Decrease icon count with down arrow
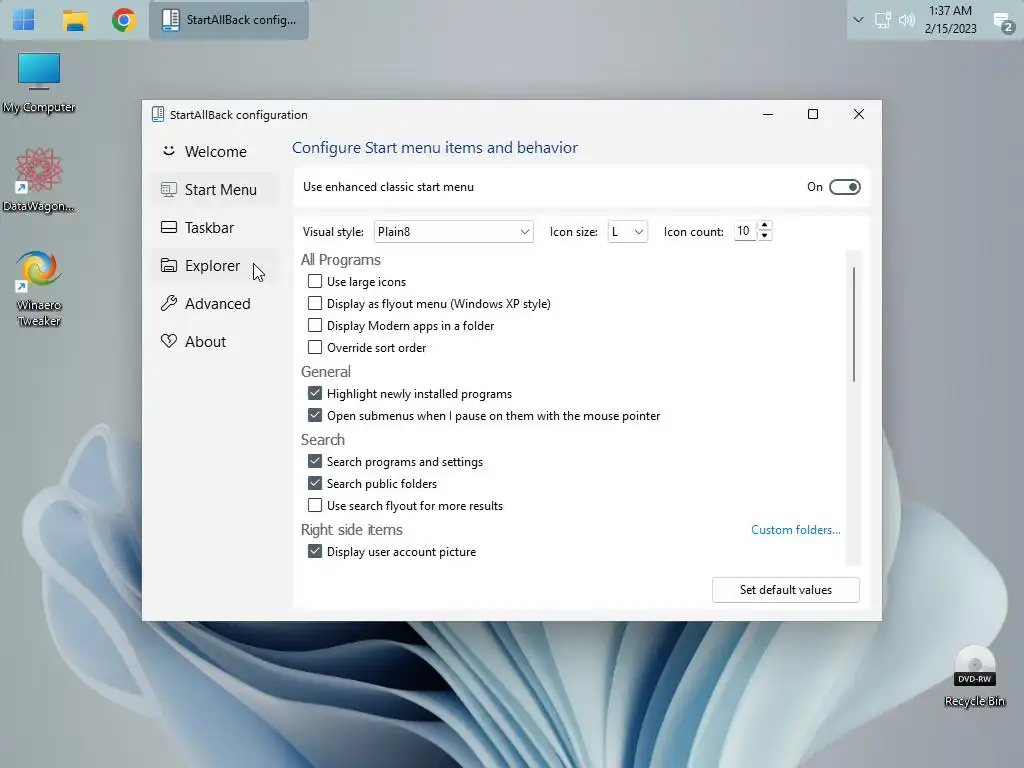This screenshot has width=1024, height=768. tap(765, 236)
